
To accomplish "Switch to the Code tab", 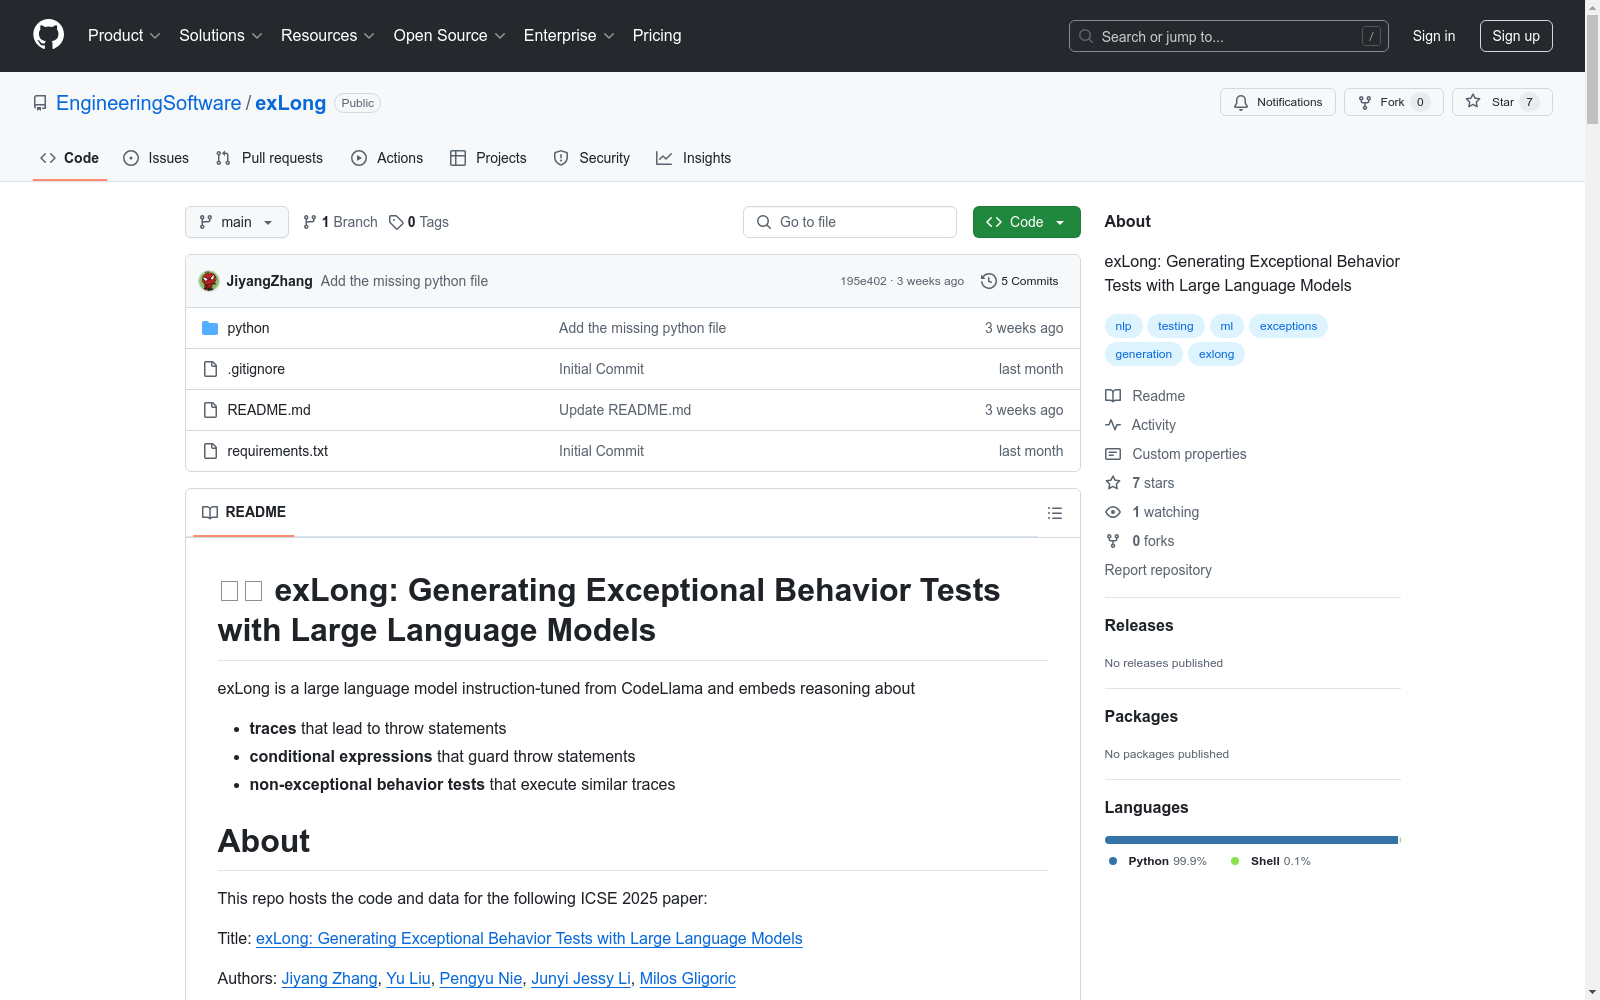I will [70, 158].
